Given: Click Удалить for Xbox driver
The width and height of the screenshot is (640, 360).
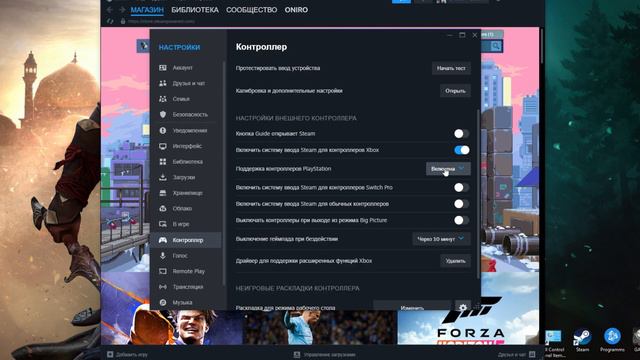Looking at the screenshot, I should tap(455, 261).
